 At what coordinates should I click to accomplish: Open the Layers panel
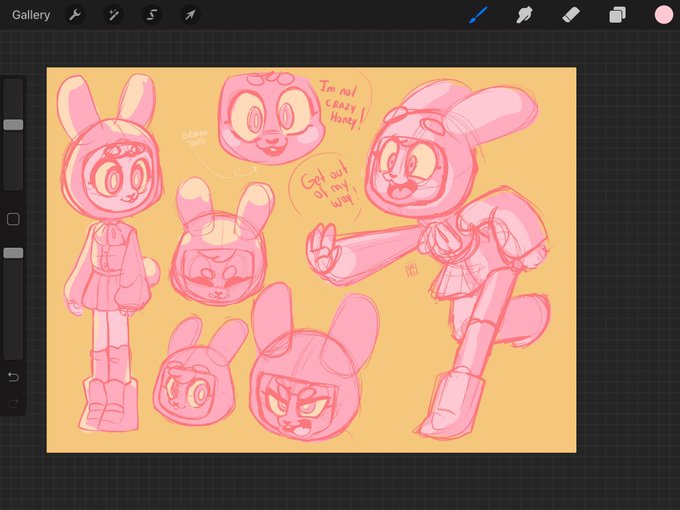coord(617,15)
